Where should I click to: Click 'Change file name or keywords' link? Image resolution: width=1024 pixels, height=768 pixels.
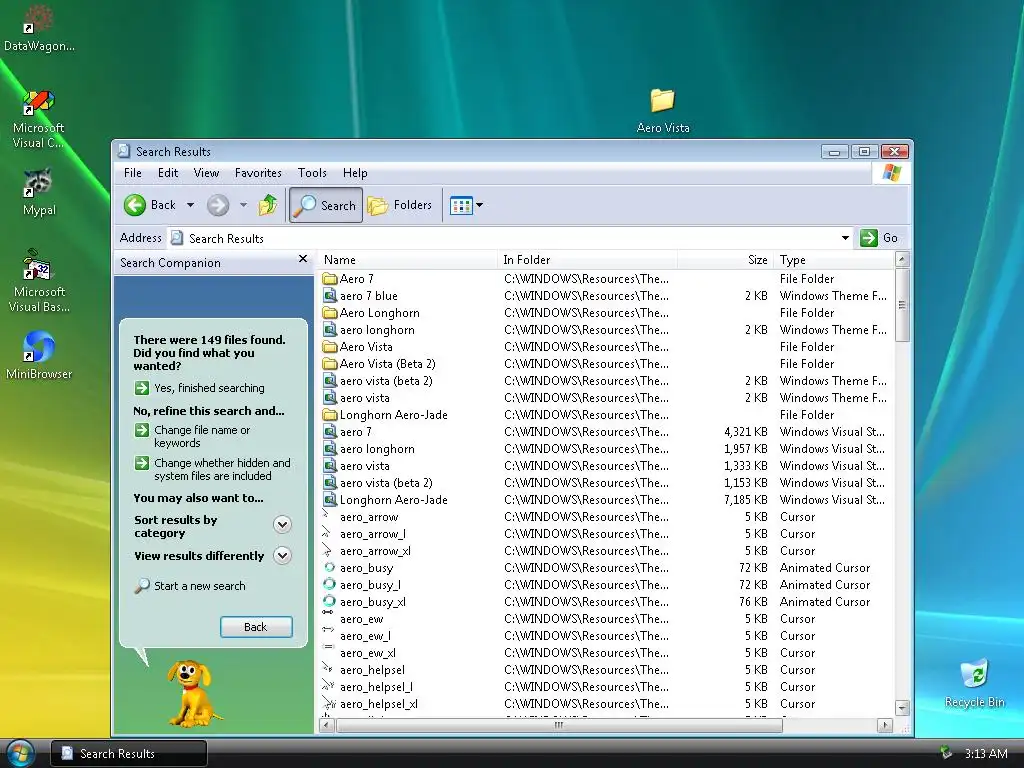[202, 436]
